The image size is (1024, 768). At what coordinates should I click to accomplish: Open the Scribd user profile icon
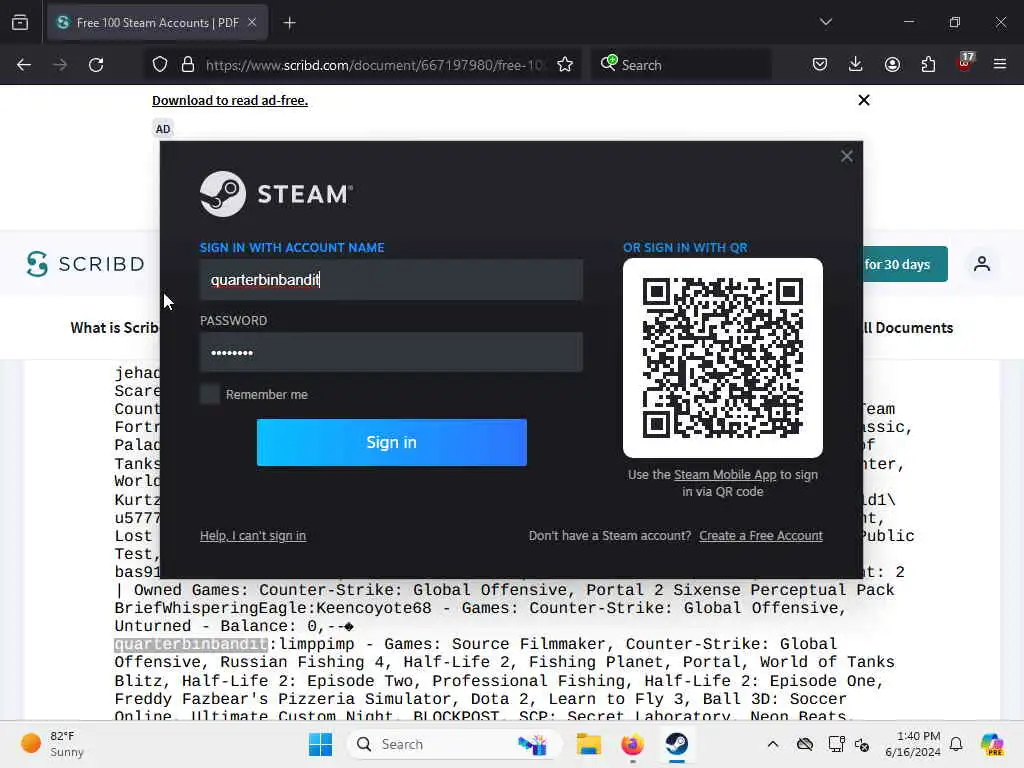click(982, 264)
